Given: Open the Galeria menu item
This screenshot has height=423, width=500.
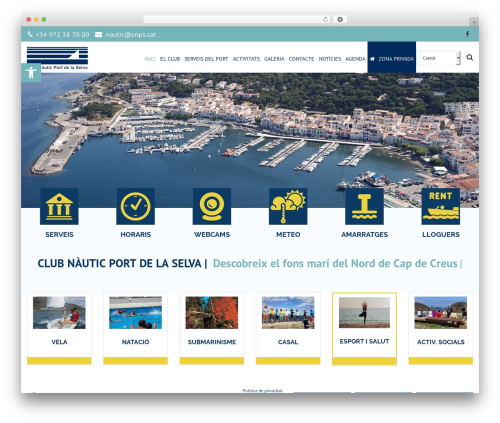Looking at the screenshot, I should [x=274, y=59].
